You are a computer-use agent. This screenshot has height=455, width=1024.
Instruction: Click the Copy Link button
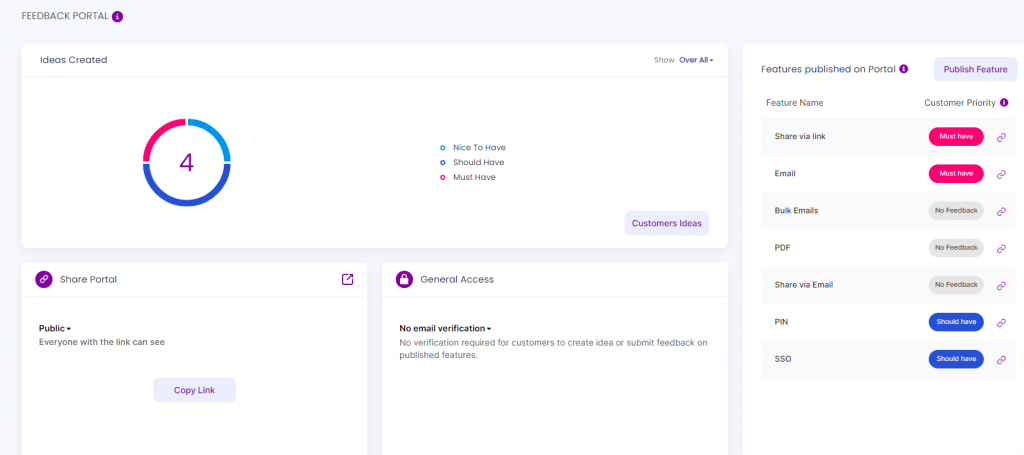coord(195,390)
